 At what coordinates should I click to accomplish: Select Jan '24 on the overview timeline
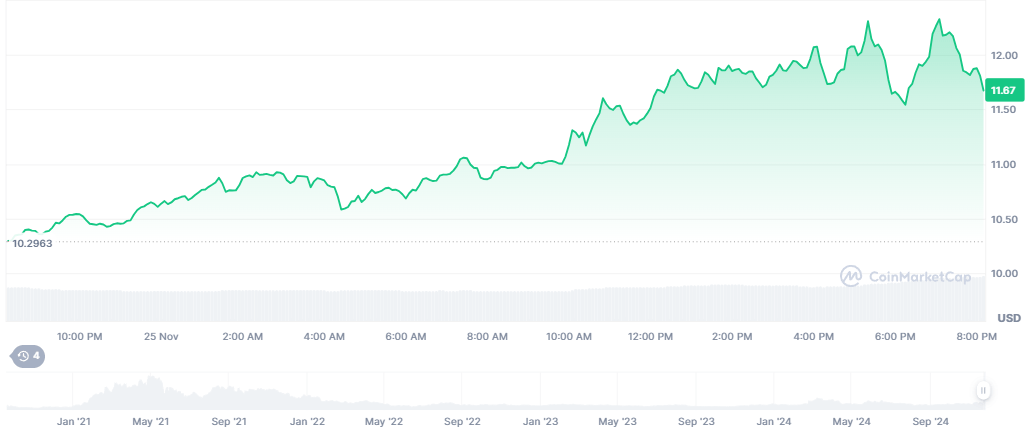[775, 422]
